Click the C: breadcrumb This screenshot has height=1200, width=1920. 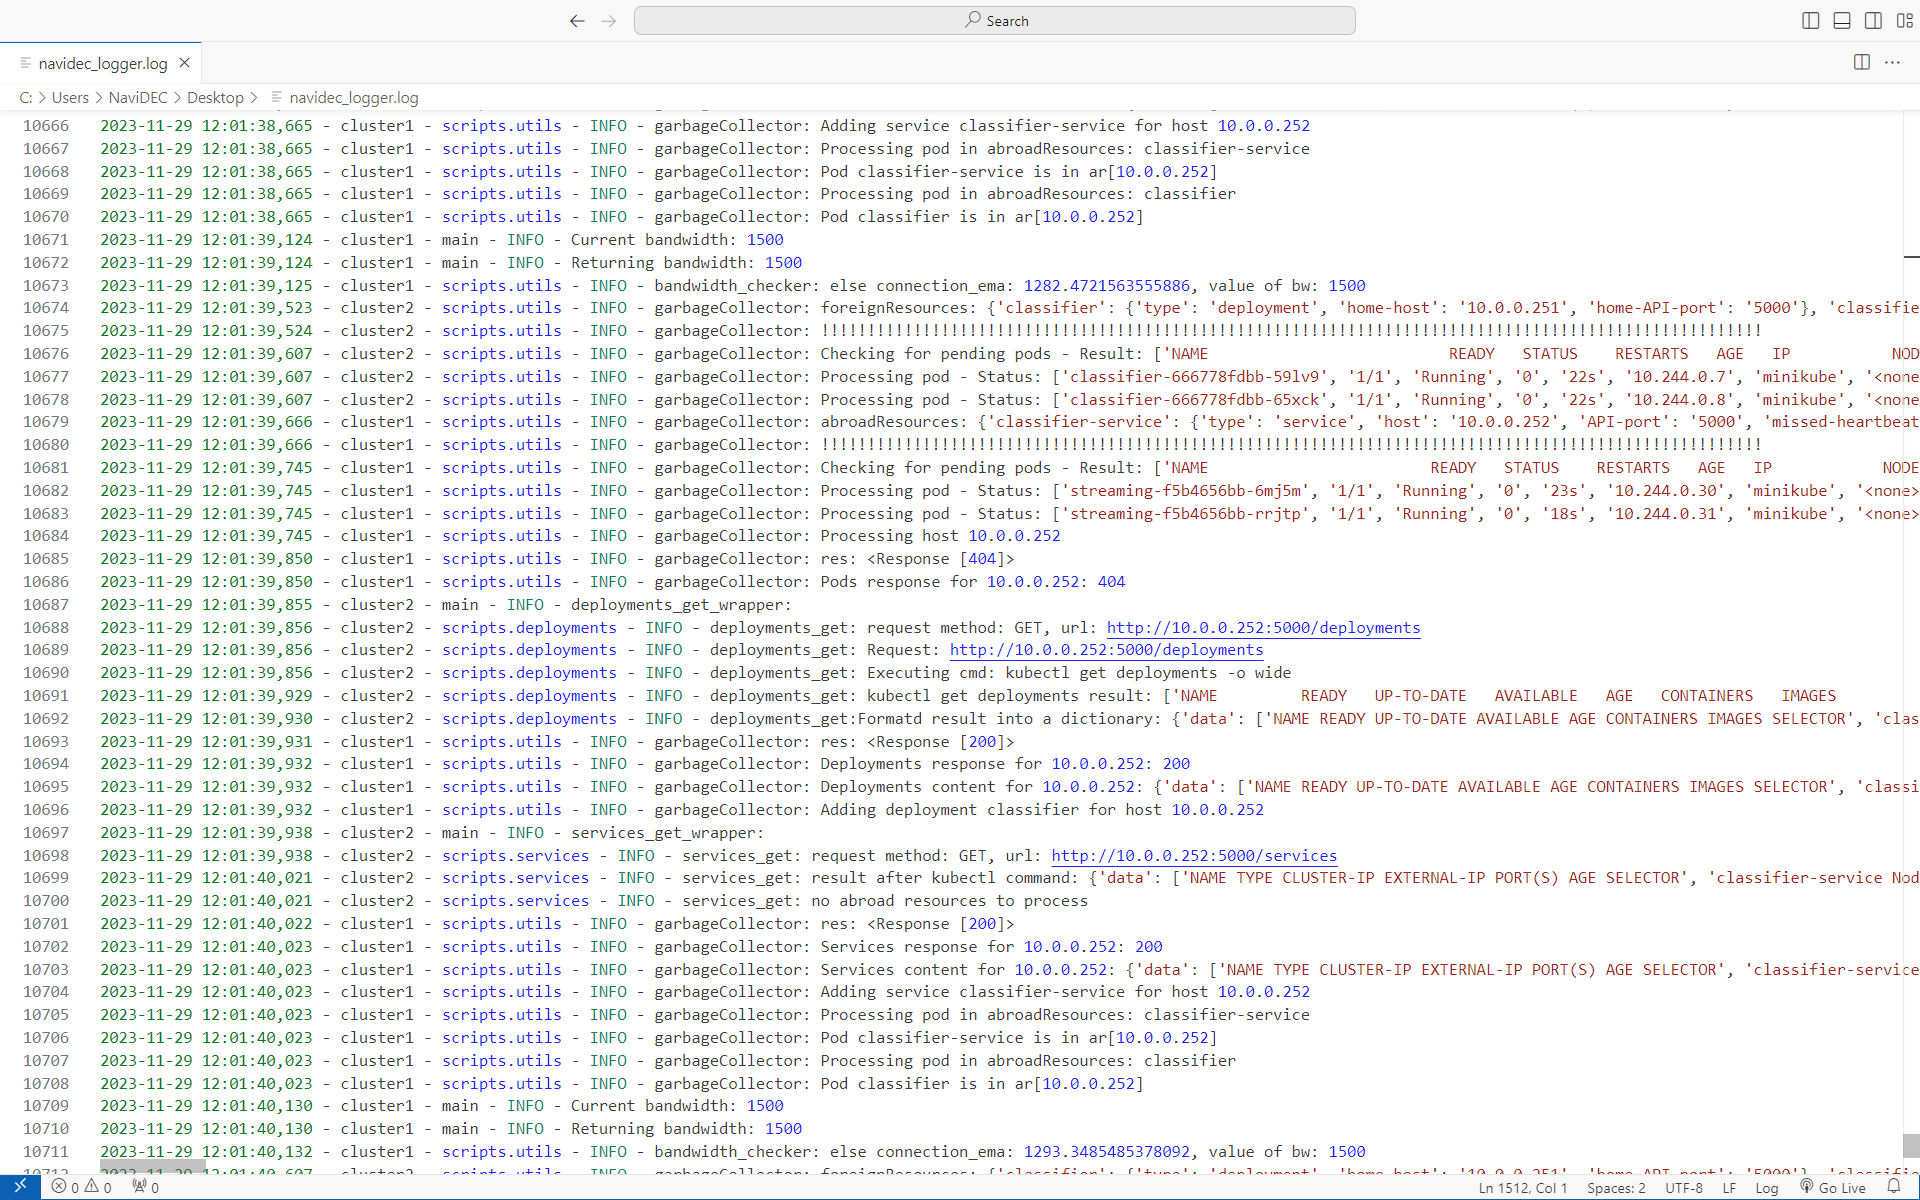click(x=26, y=97)
